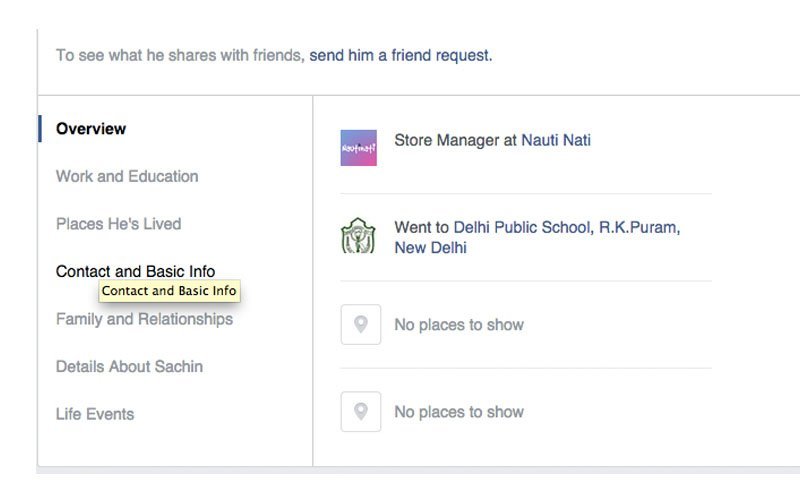The image size is (800, 500).
Task: Click the first No places to show text
Action: [459, 324]
